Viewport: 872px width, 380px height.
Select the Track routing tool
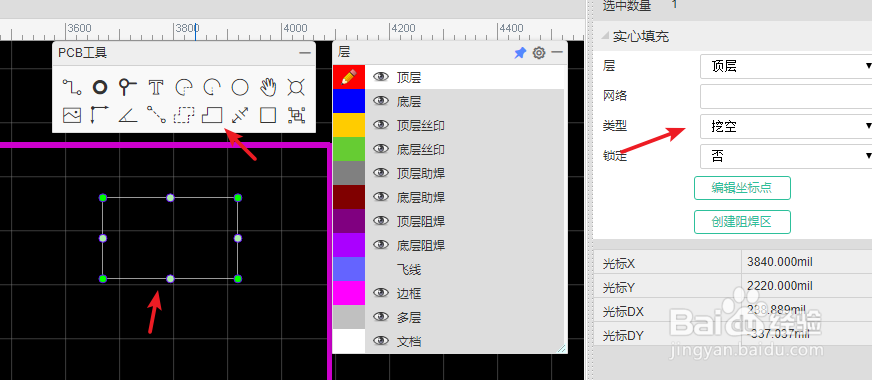[72, 87]
